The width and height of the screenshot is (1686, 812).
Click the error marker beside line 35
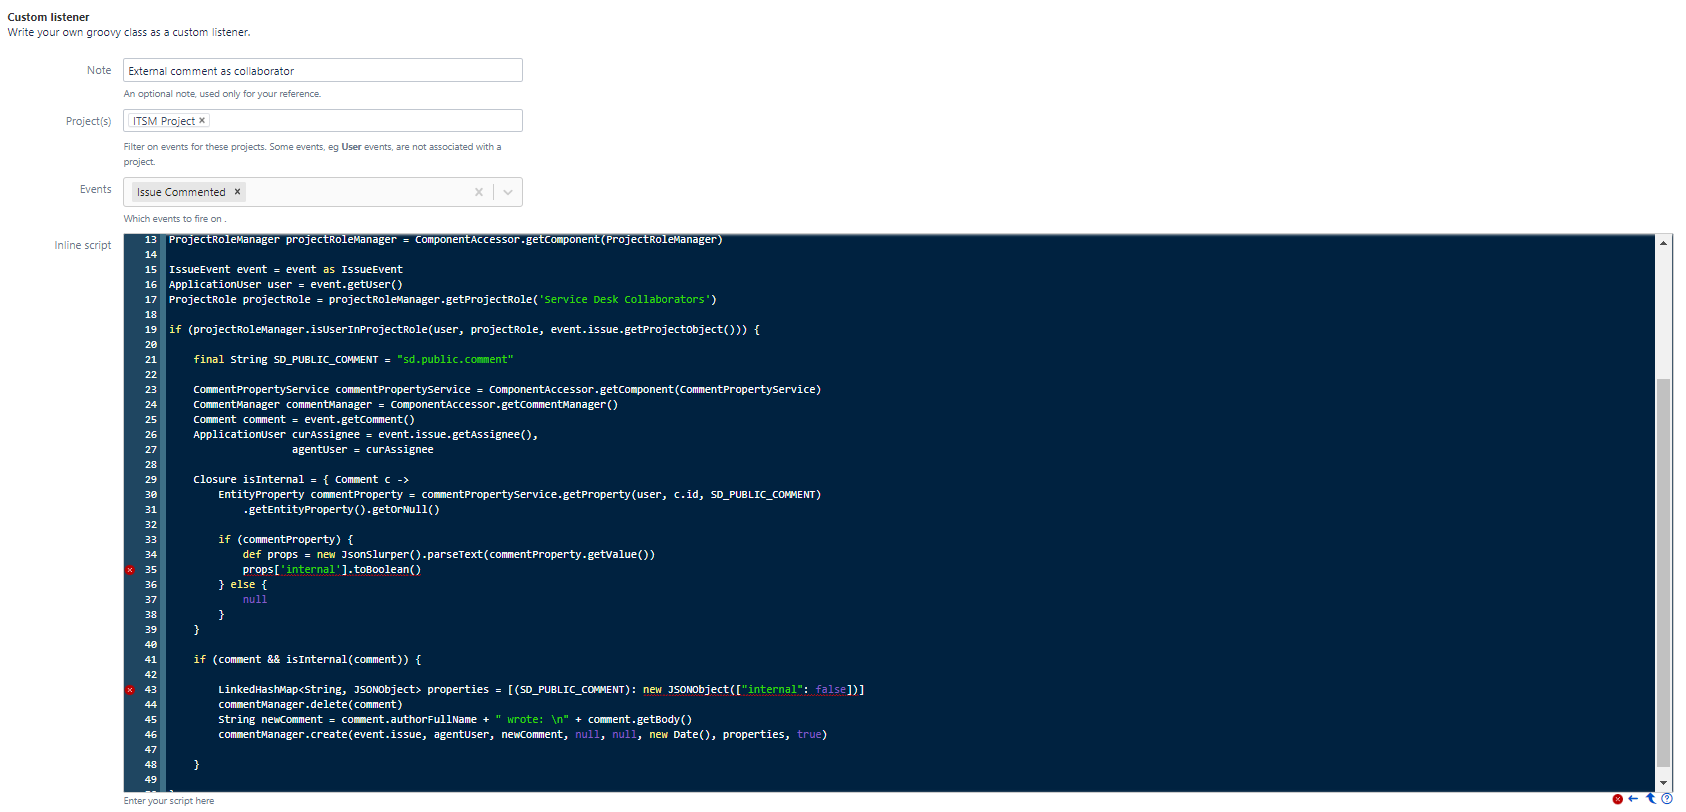pos(130,570)
